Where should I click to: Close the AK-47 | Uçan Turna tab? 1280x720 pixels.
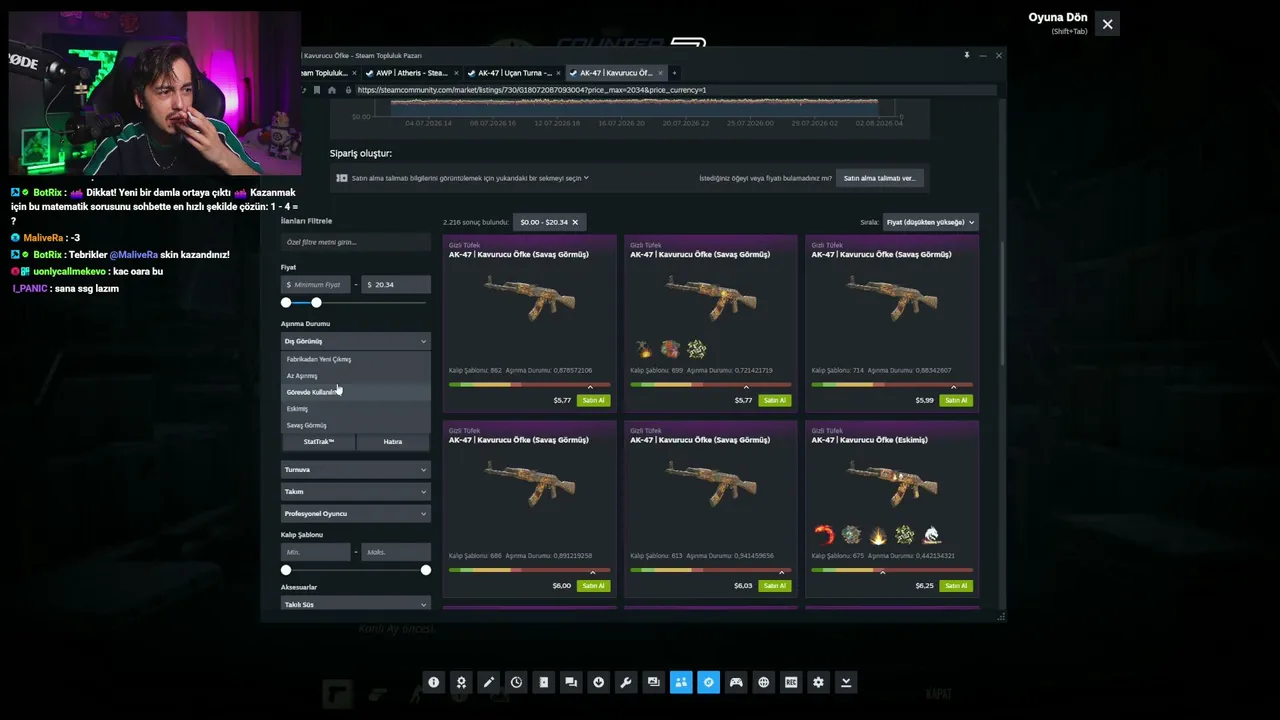click(558, 73)
